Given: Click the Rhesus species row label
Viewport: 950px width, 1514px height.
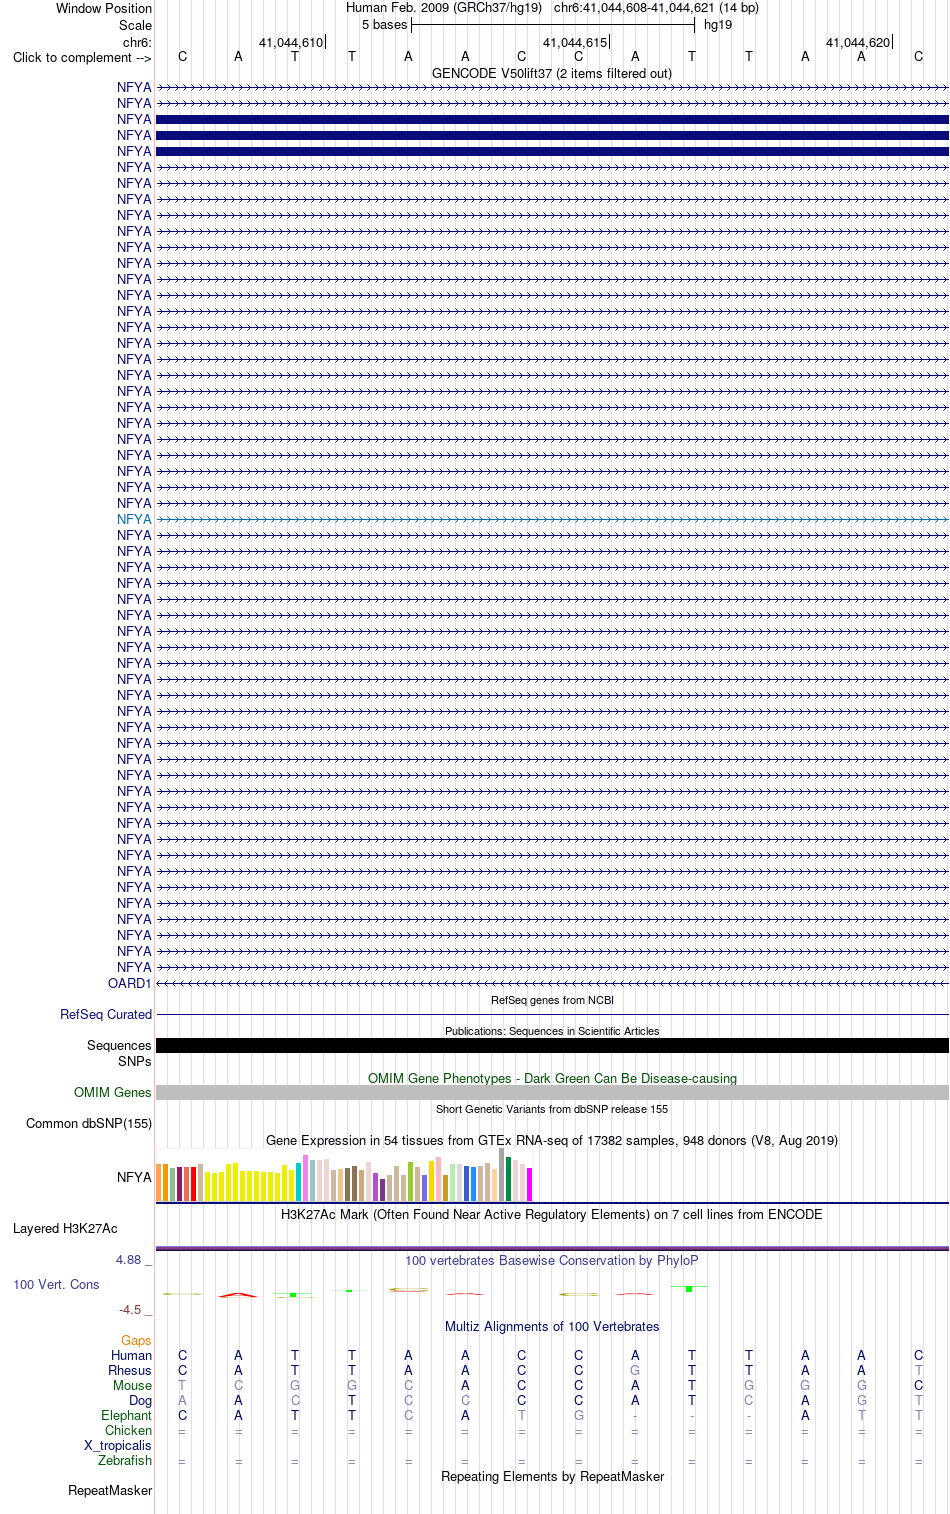Looking at the screenshot, I should tap(130, 1370).
